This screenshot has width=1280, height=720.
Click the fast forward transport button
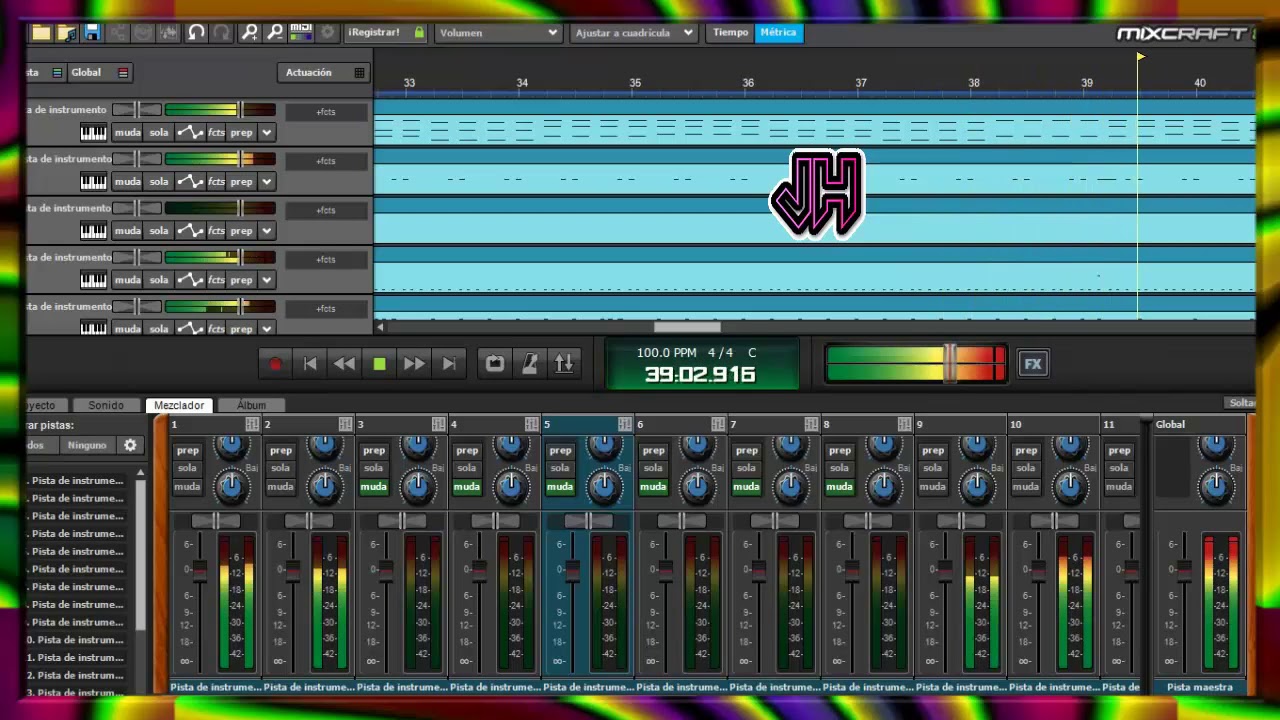click(x=414, y=364)
